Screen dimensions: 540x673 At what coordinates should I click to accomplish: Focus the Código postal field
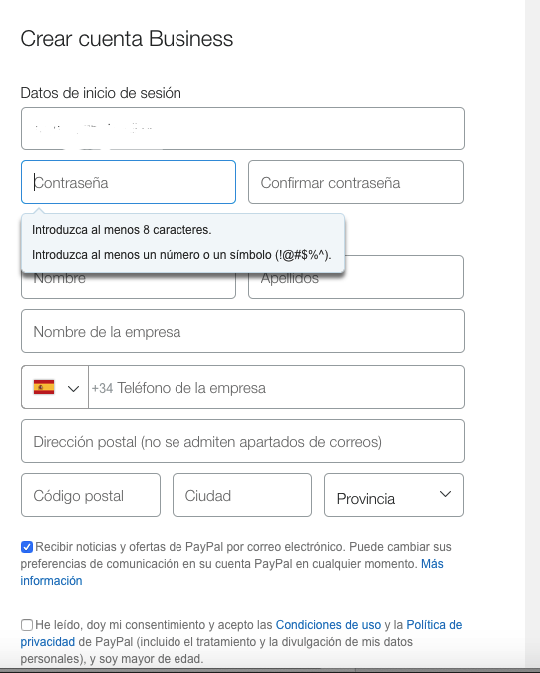91,495
